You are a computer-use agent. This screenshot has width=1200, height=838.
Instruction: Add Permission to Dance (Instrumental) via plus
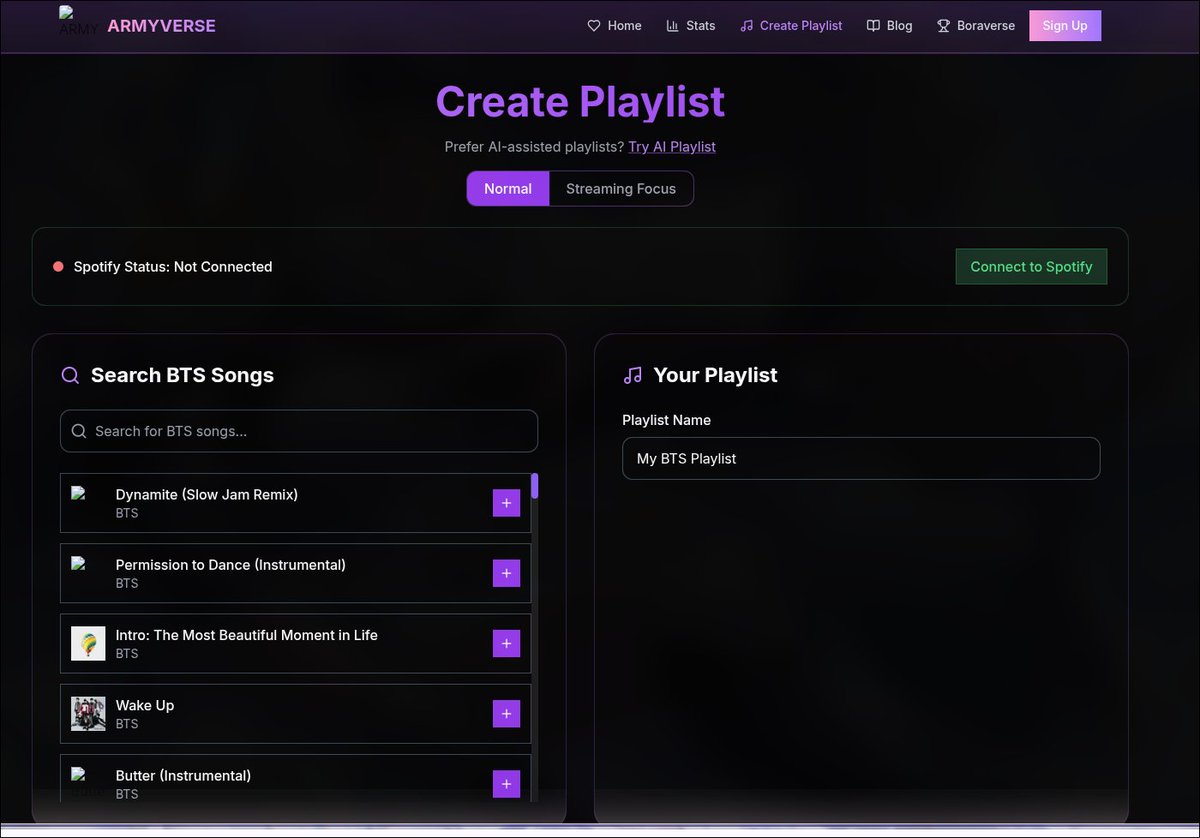coord(506,573)
